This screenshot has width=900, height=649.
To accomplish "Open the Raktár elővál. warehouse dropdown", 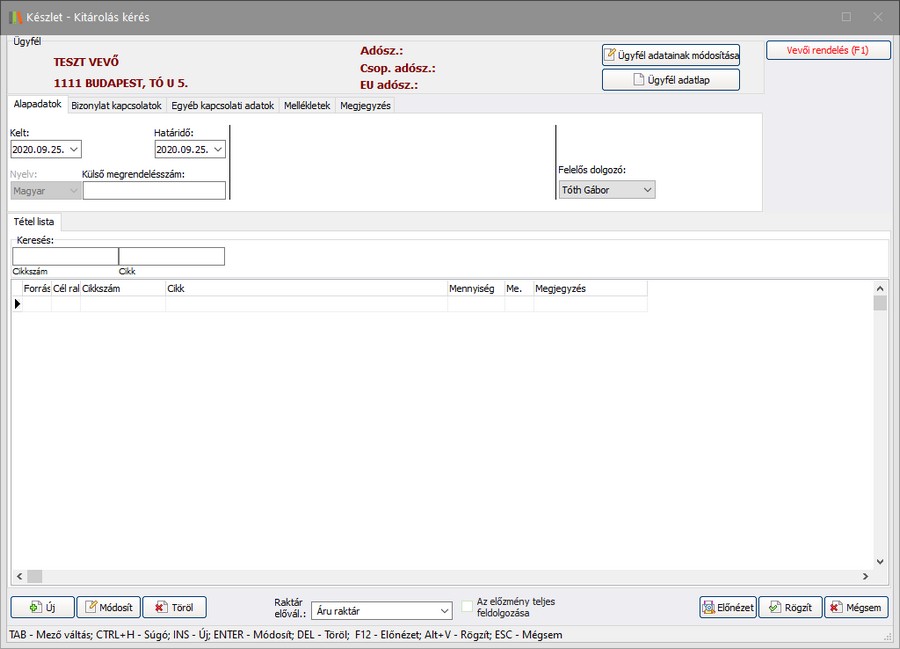I will click(445, 610).
